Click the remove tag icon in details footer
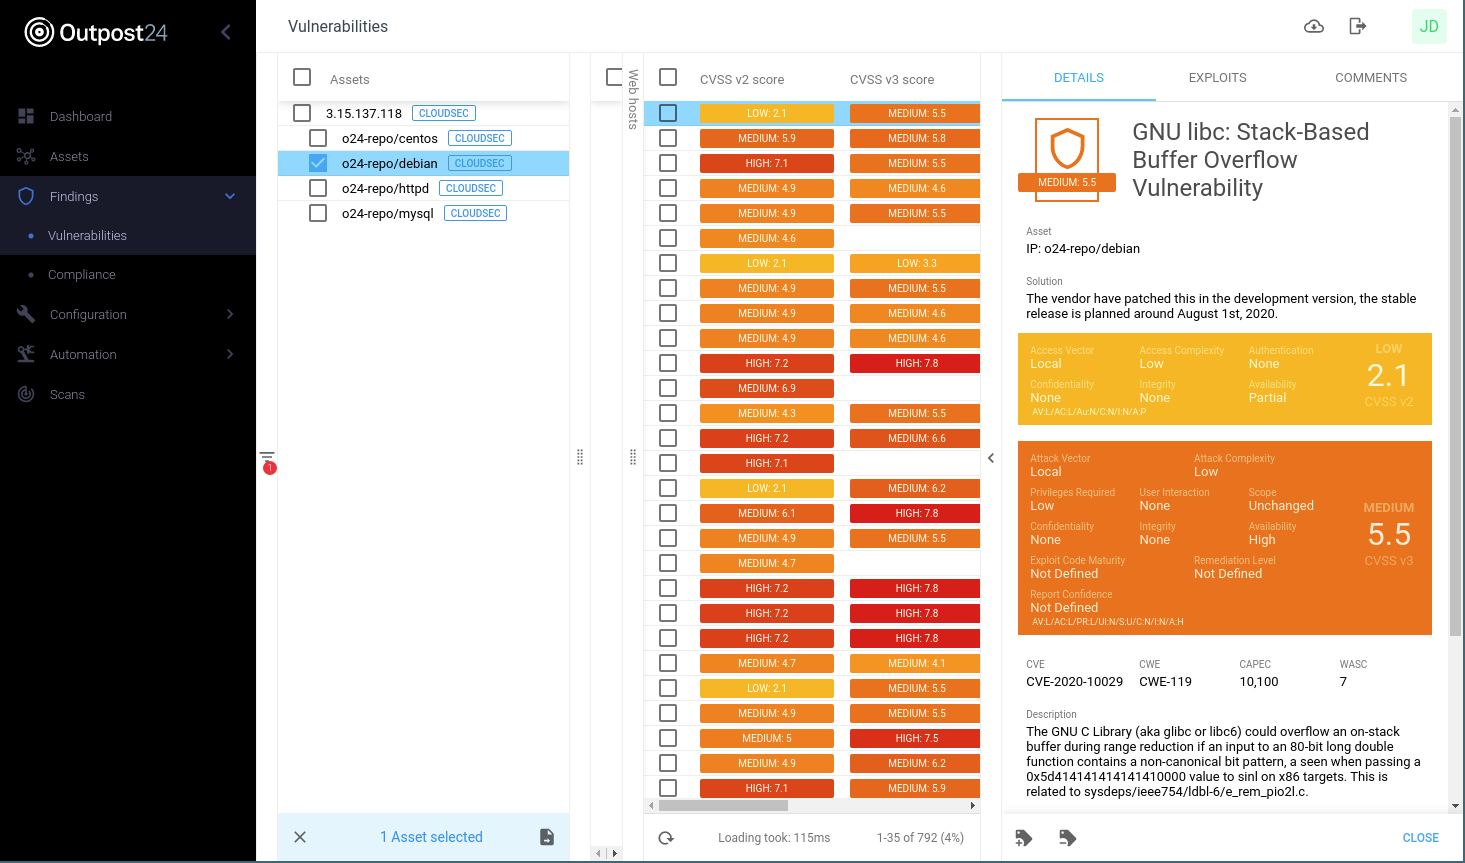1465x863 pixels. point(1067,838)
